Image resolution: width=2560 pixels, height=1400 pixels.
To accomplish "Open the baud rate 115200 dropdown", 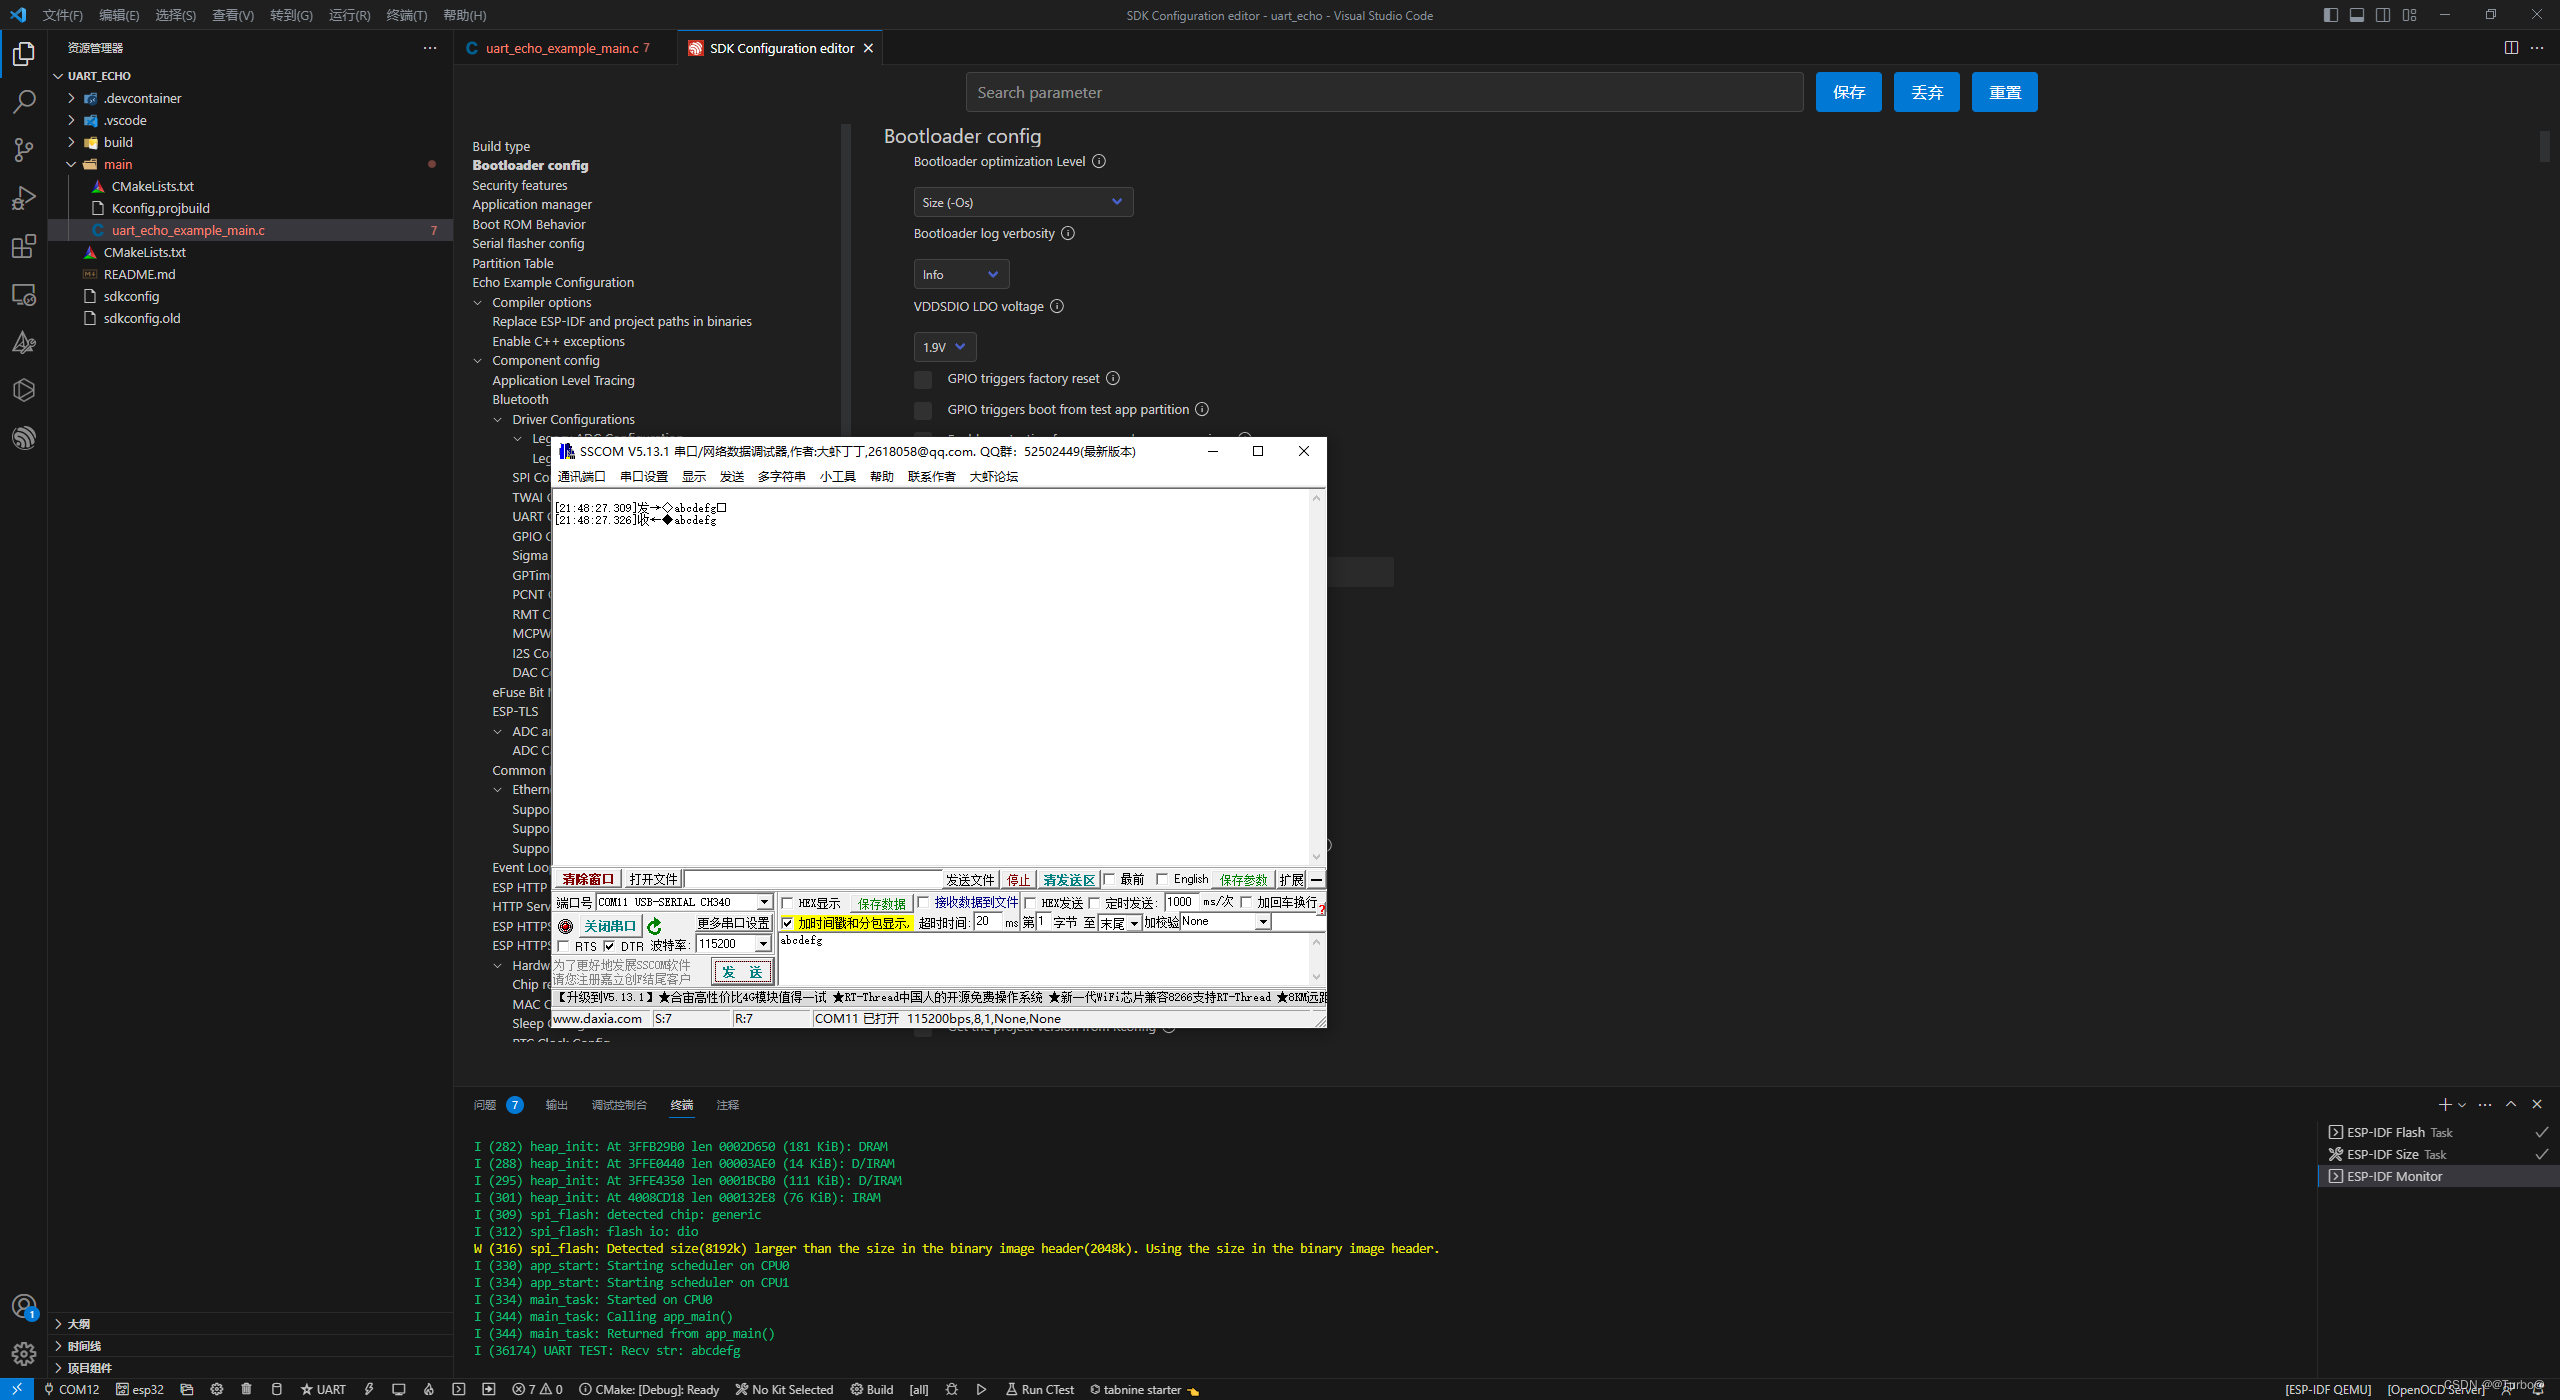I will tap(763, 944).
